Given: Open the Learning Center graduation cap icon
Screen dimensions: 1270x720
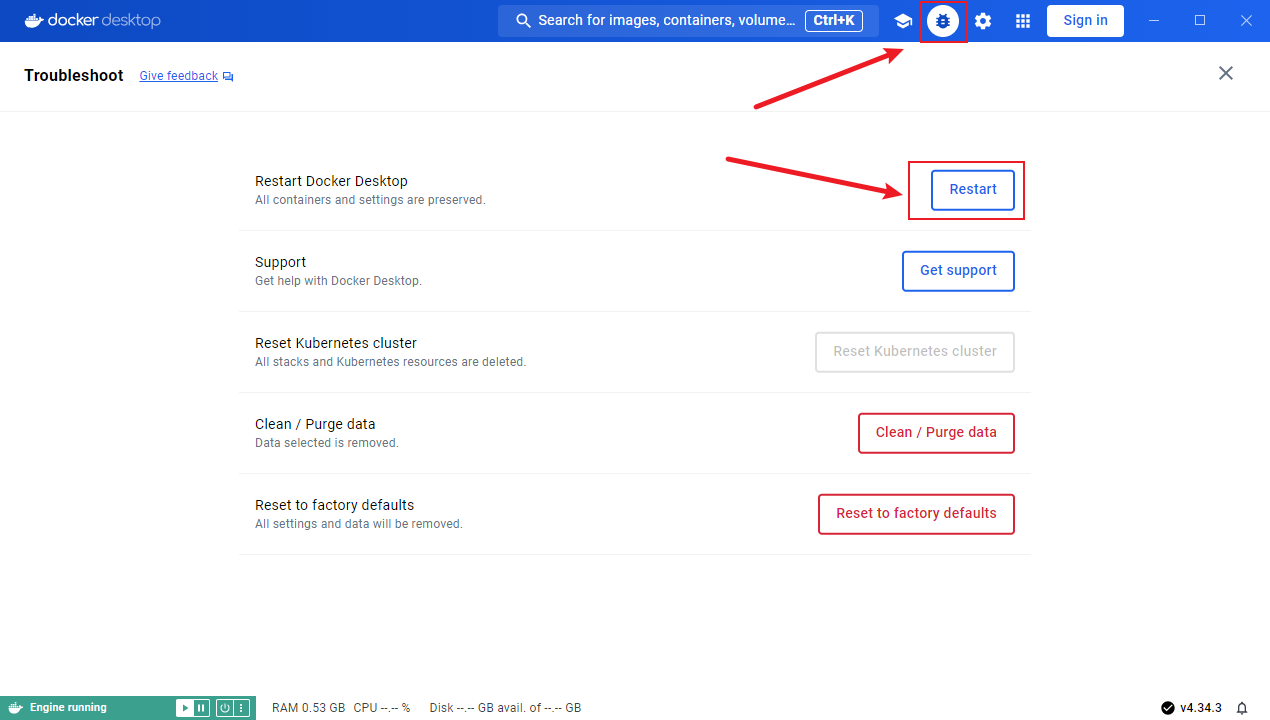Looking at the screenshot, I should 903,21.
